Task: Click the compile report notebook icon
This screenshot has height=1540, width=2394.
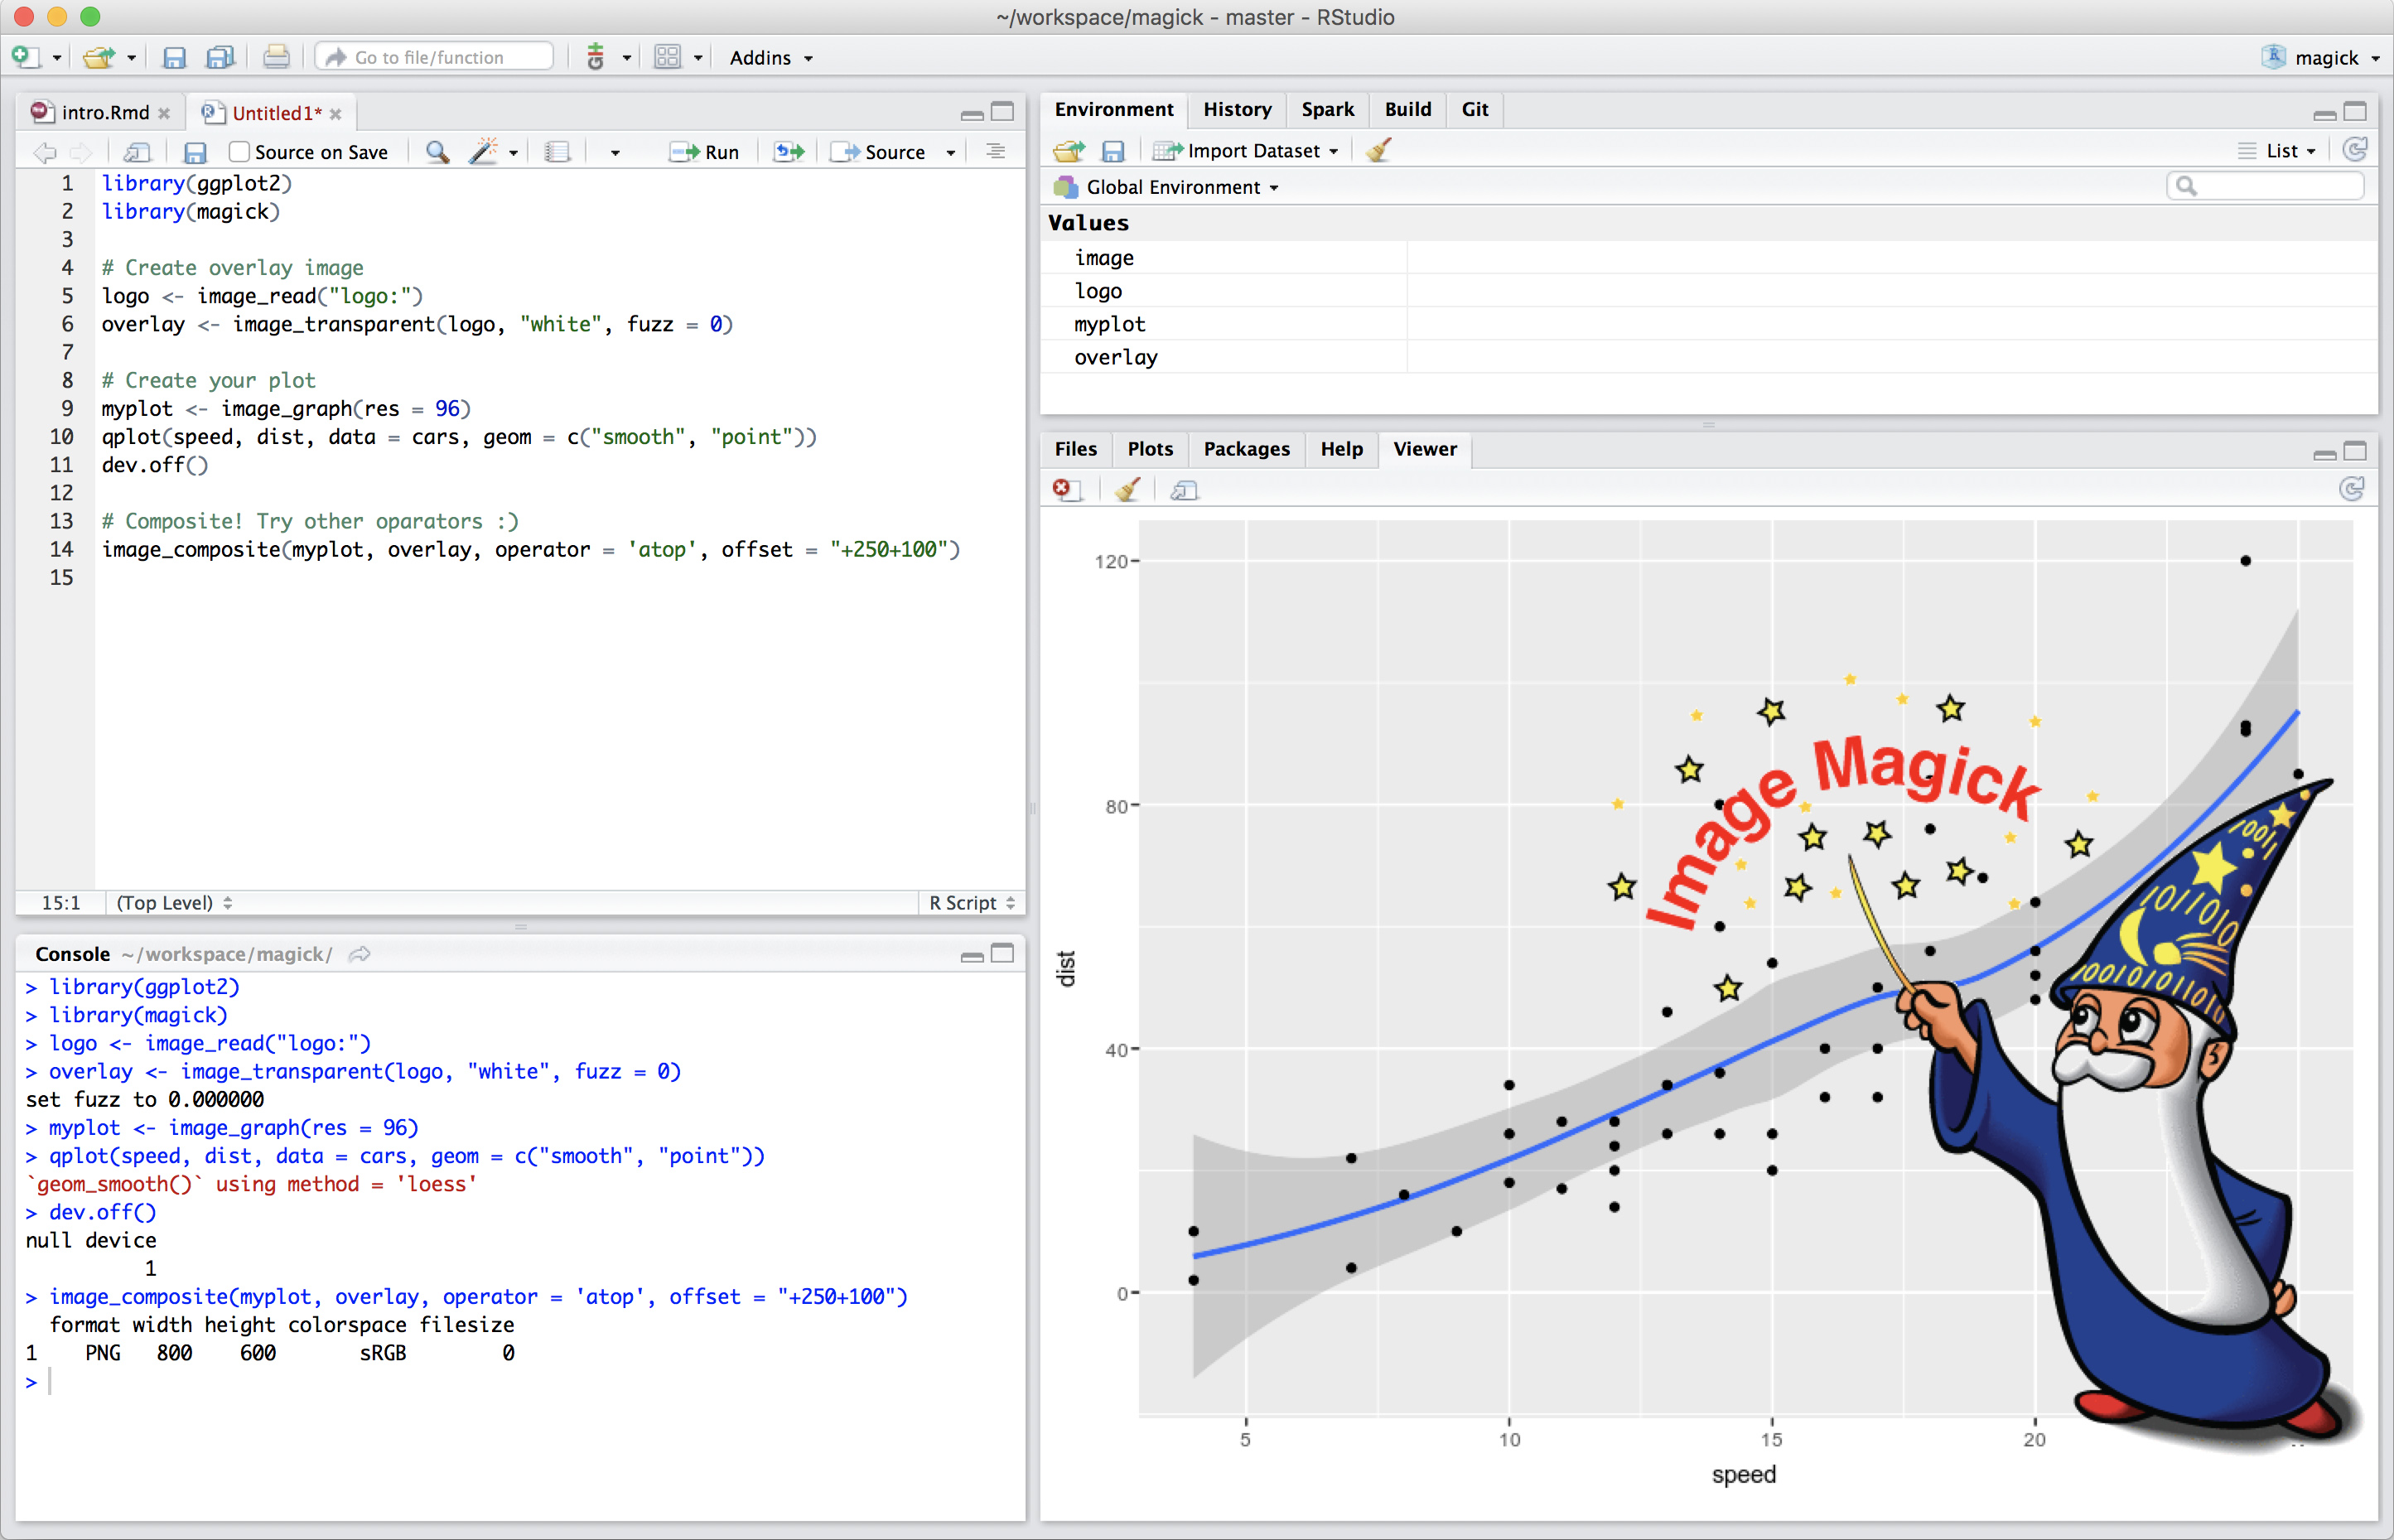Action: click(558, 152)
